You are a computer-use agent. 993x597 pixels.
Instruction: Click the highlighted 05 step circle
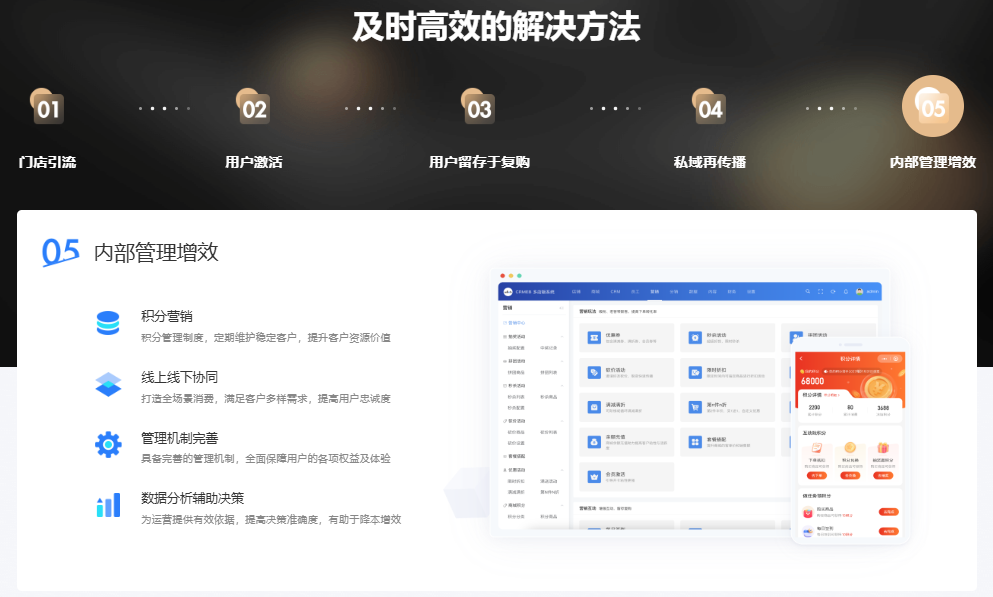click(932, 106)
